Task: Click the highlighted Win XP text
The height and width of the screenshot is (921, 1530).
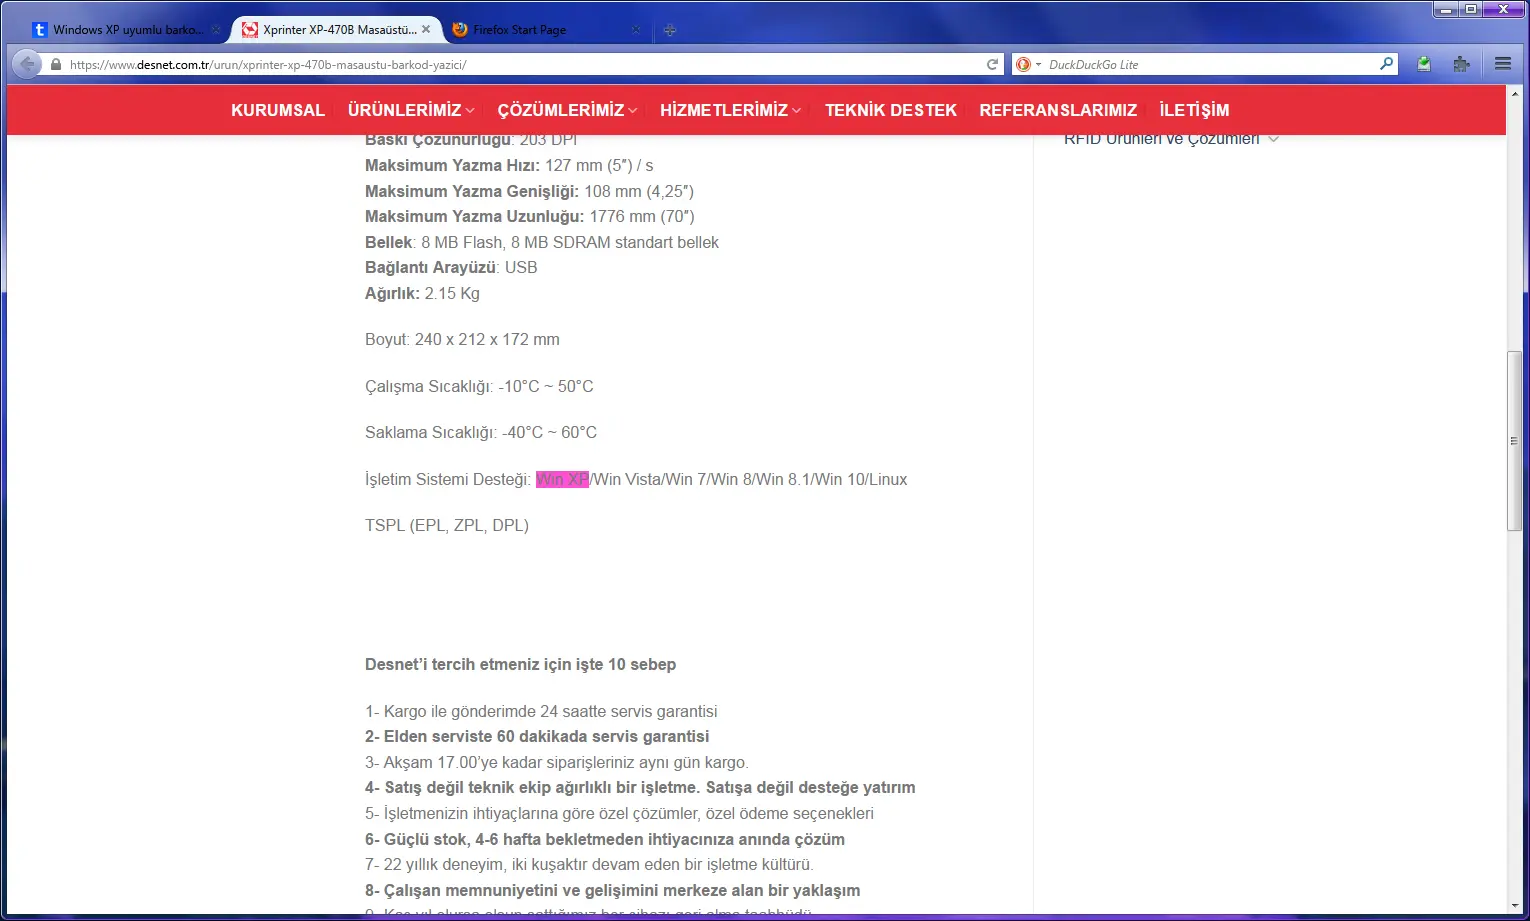Action: pos(562,479)
